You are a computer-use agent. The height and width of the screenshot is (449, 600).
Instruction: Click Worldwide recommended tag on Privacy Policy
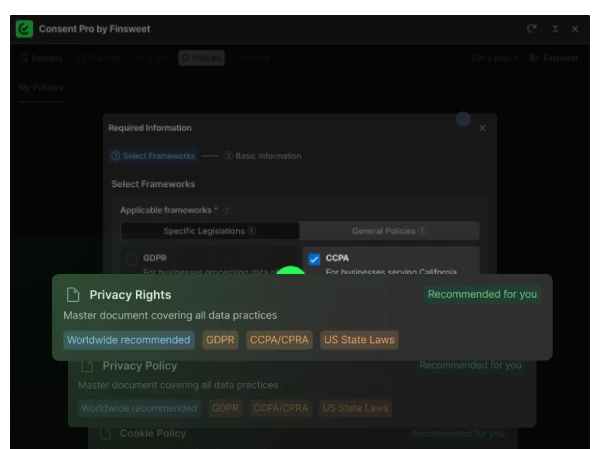139,408
